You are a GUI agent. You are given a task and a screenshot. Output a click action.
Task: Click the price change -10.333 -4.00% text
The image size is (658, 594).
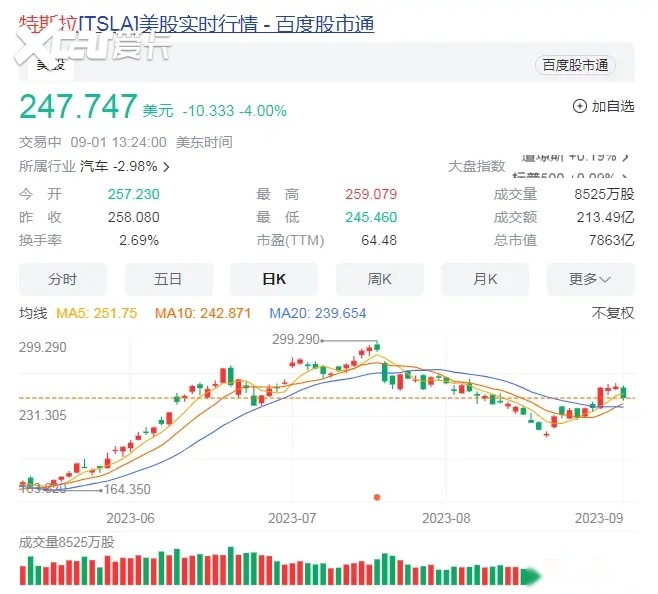(235, 111)
